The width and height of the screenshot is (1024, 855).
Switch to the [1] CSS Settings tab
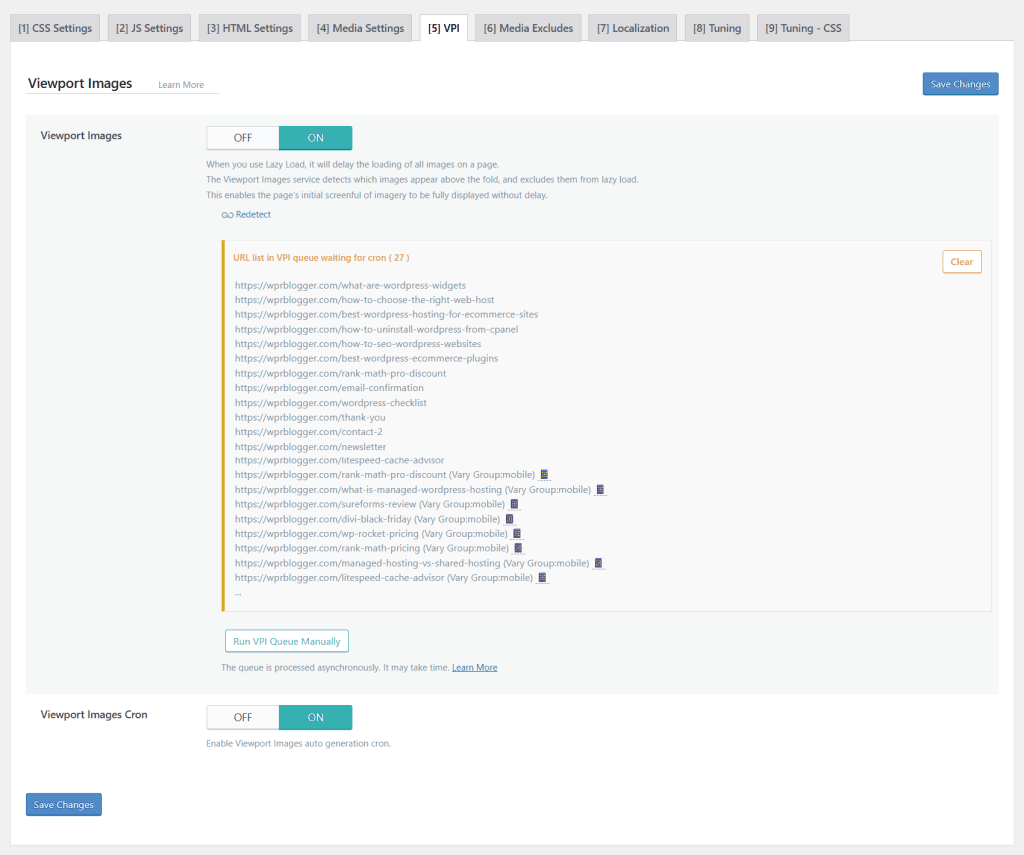pos(54,27)
